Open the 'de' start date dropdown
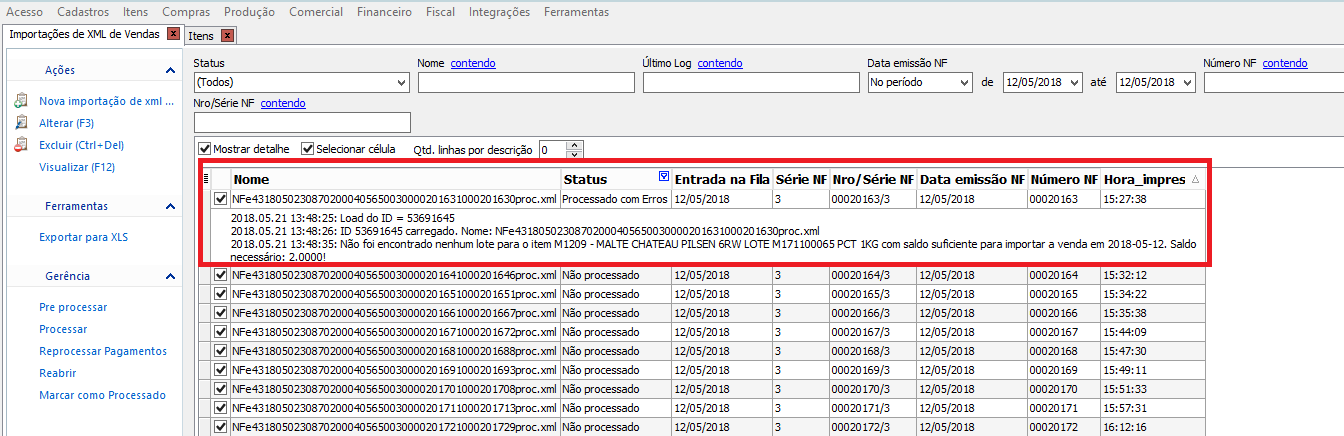The height and width of the screenshot is (436, 1344). pyautogui.click(x=1075, y=82)
